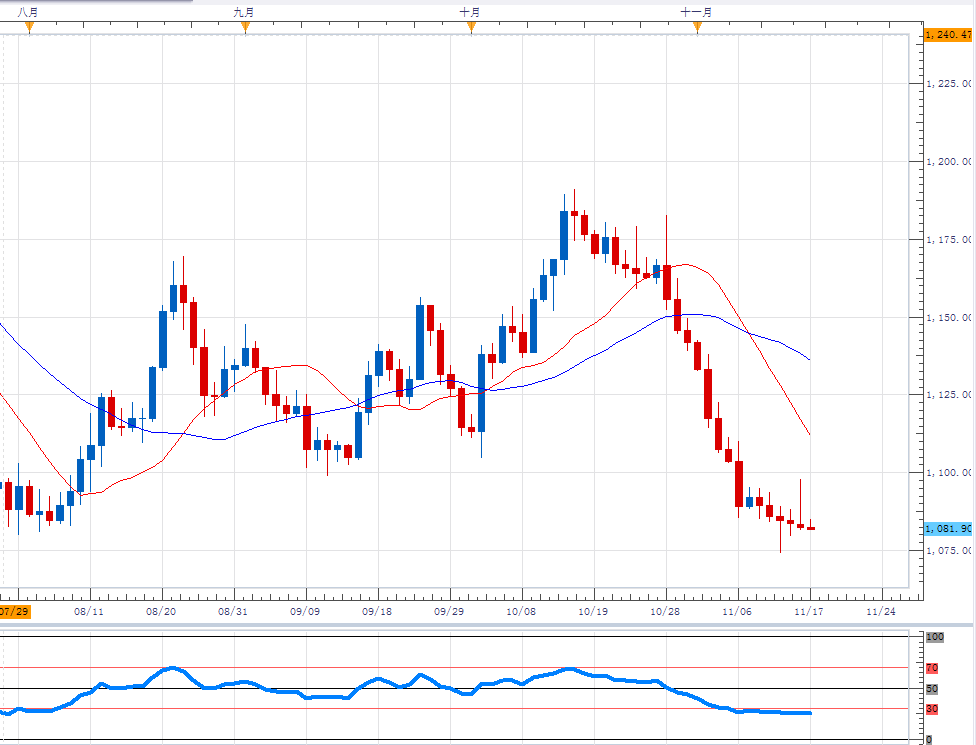976x745 pixels.
Task: Click the September month marker triangle
Action: (245, 27)
